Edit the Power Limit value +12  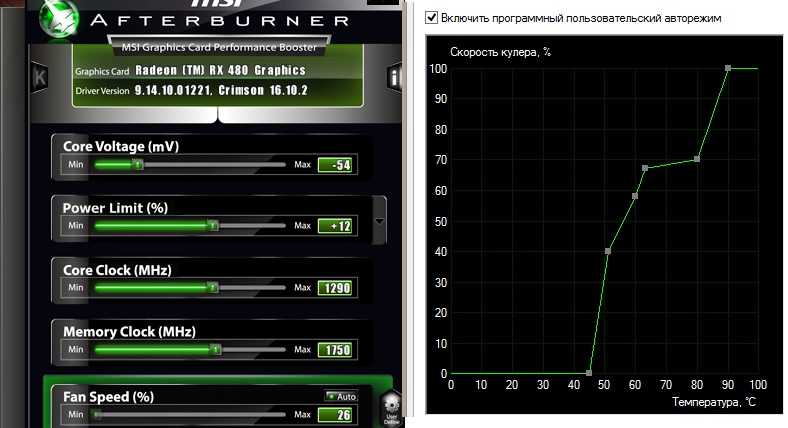336,226
